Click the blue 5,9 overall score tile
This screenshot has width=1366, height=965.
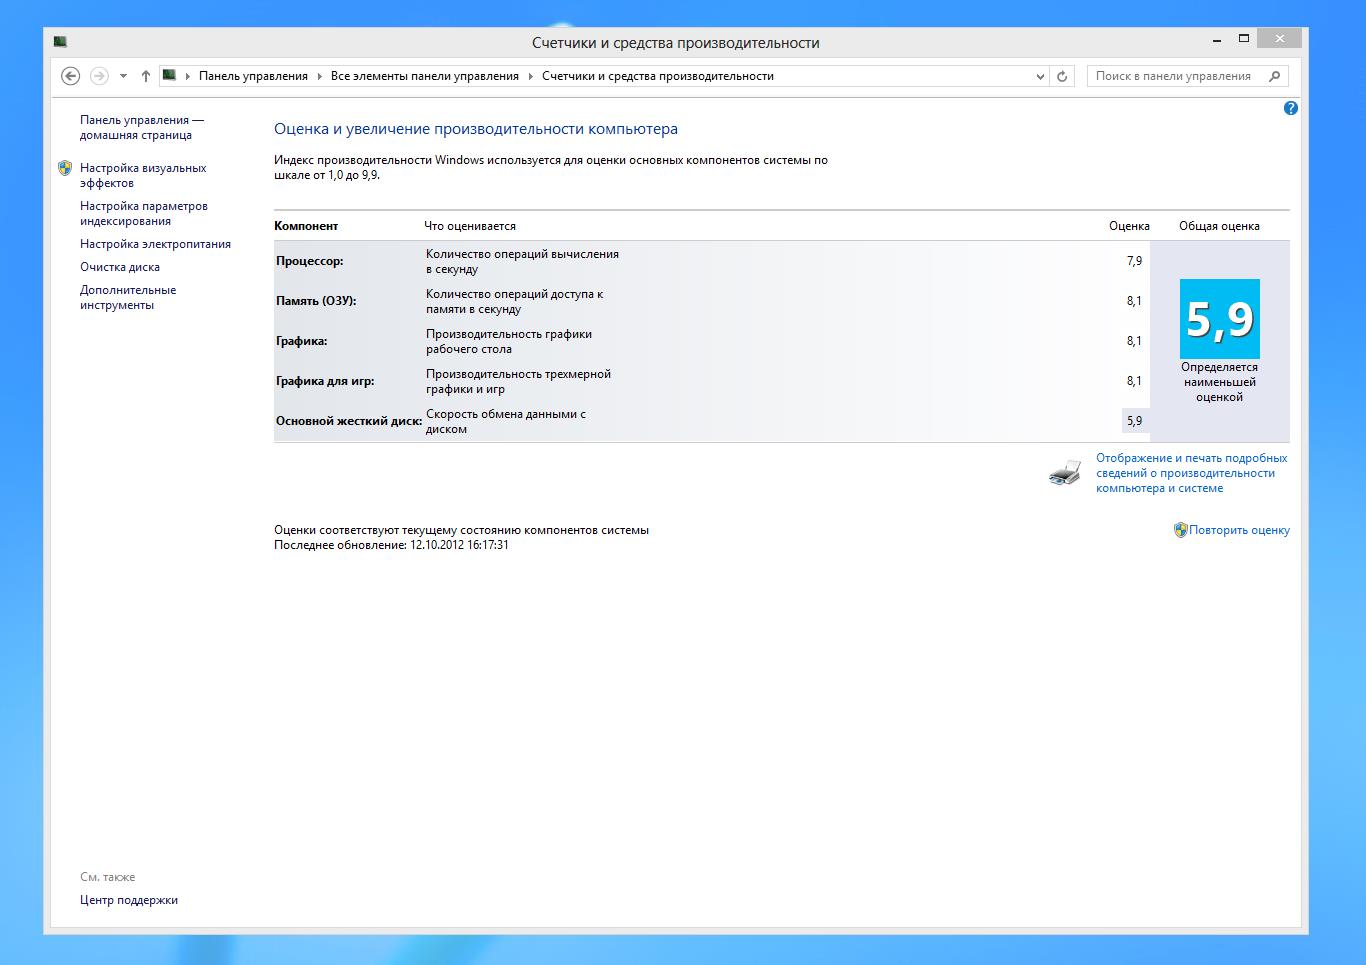click(1219, 319)
